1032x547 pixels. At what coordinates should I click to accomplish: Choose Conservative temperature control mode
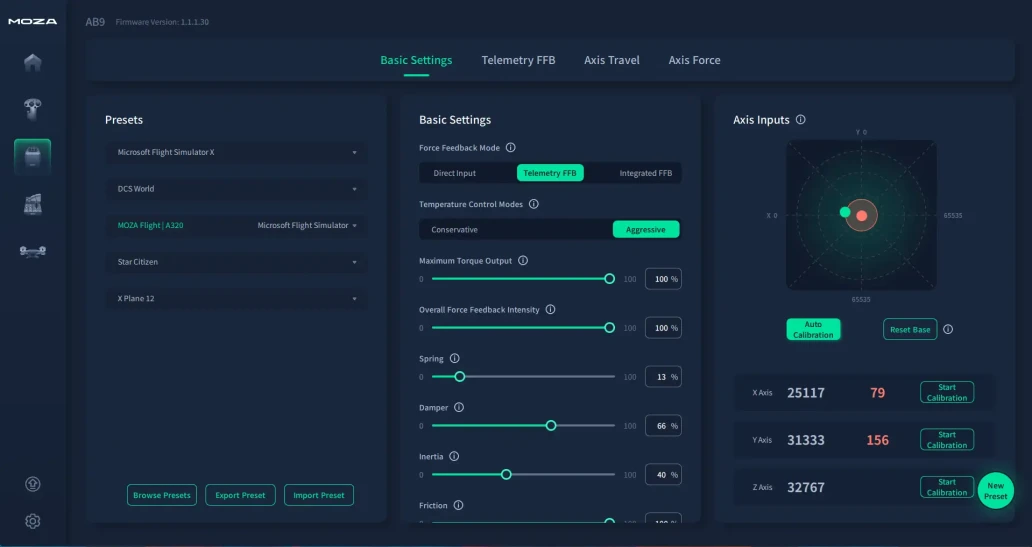coord(454,230)
